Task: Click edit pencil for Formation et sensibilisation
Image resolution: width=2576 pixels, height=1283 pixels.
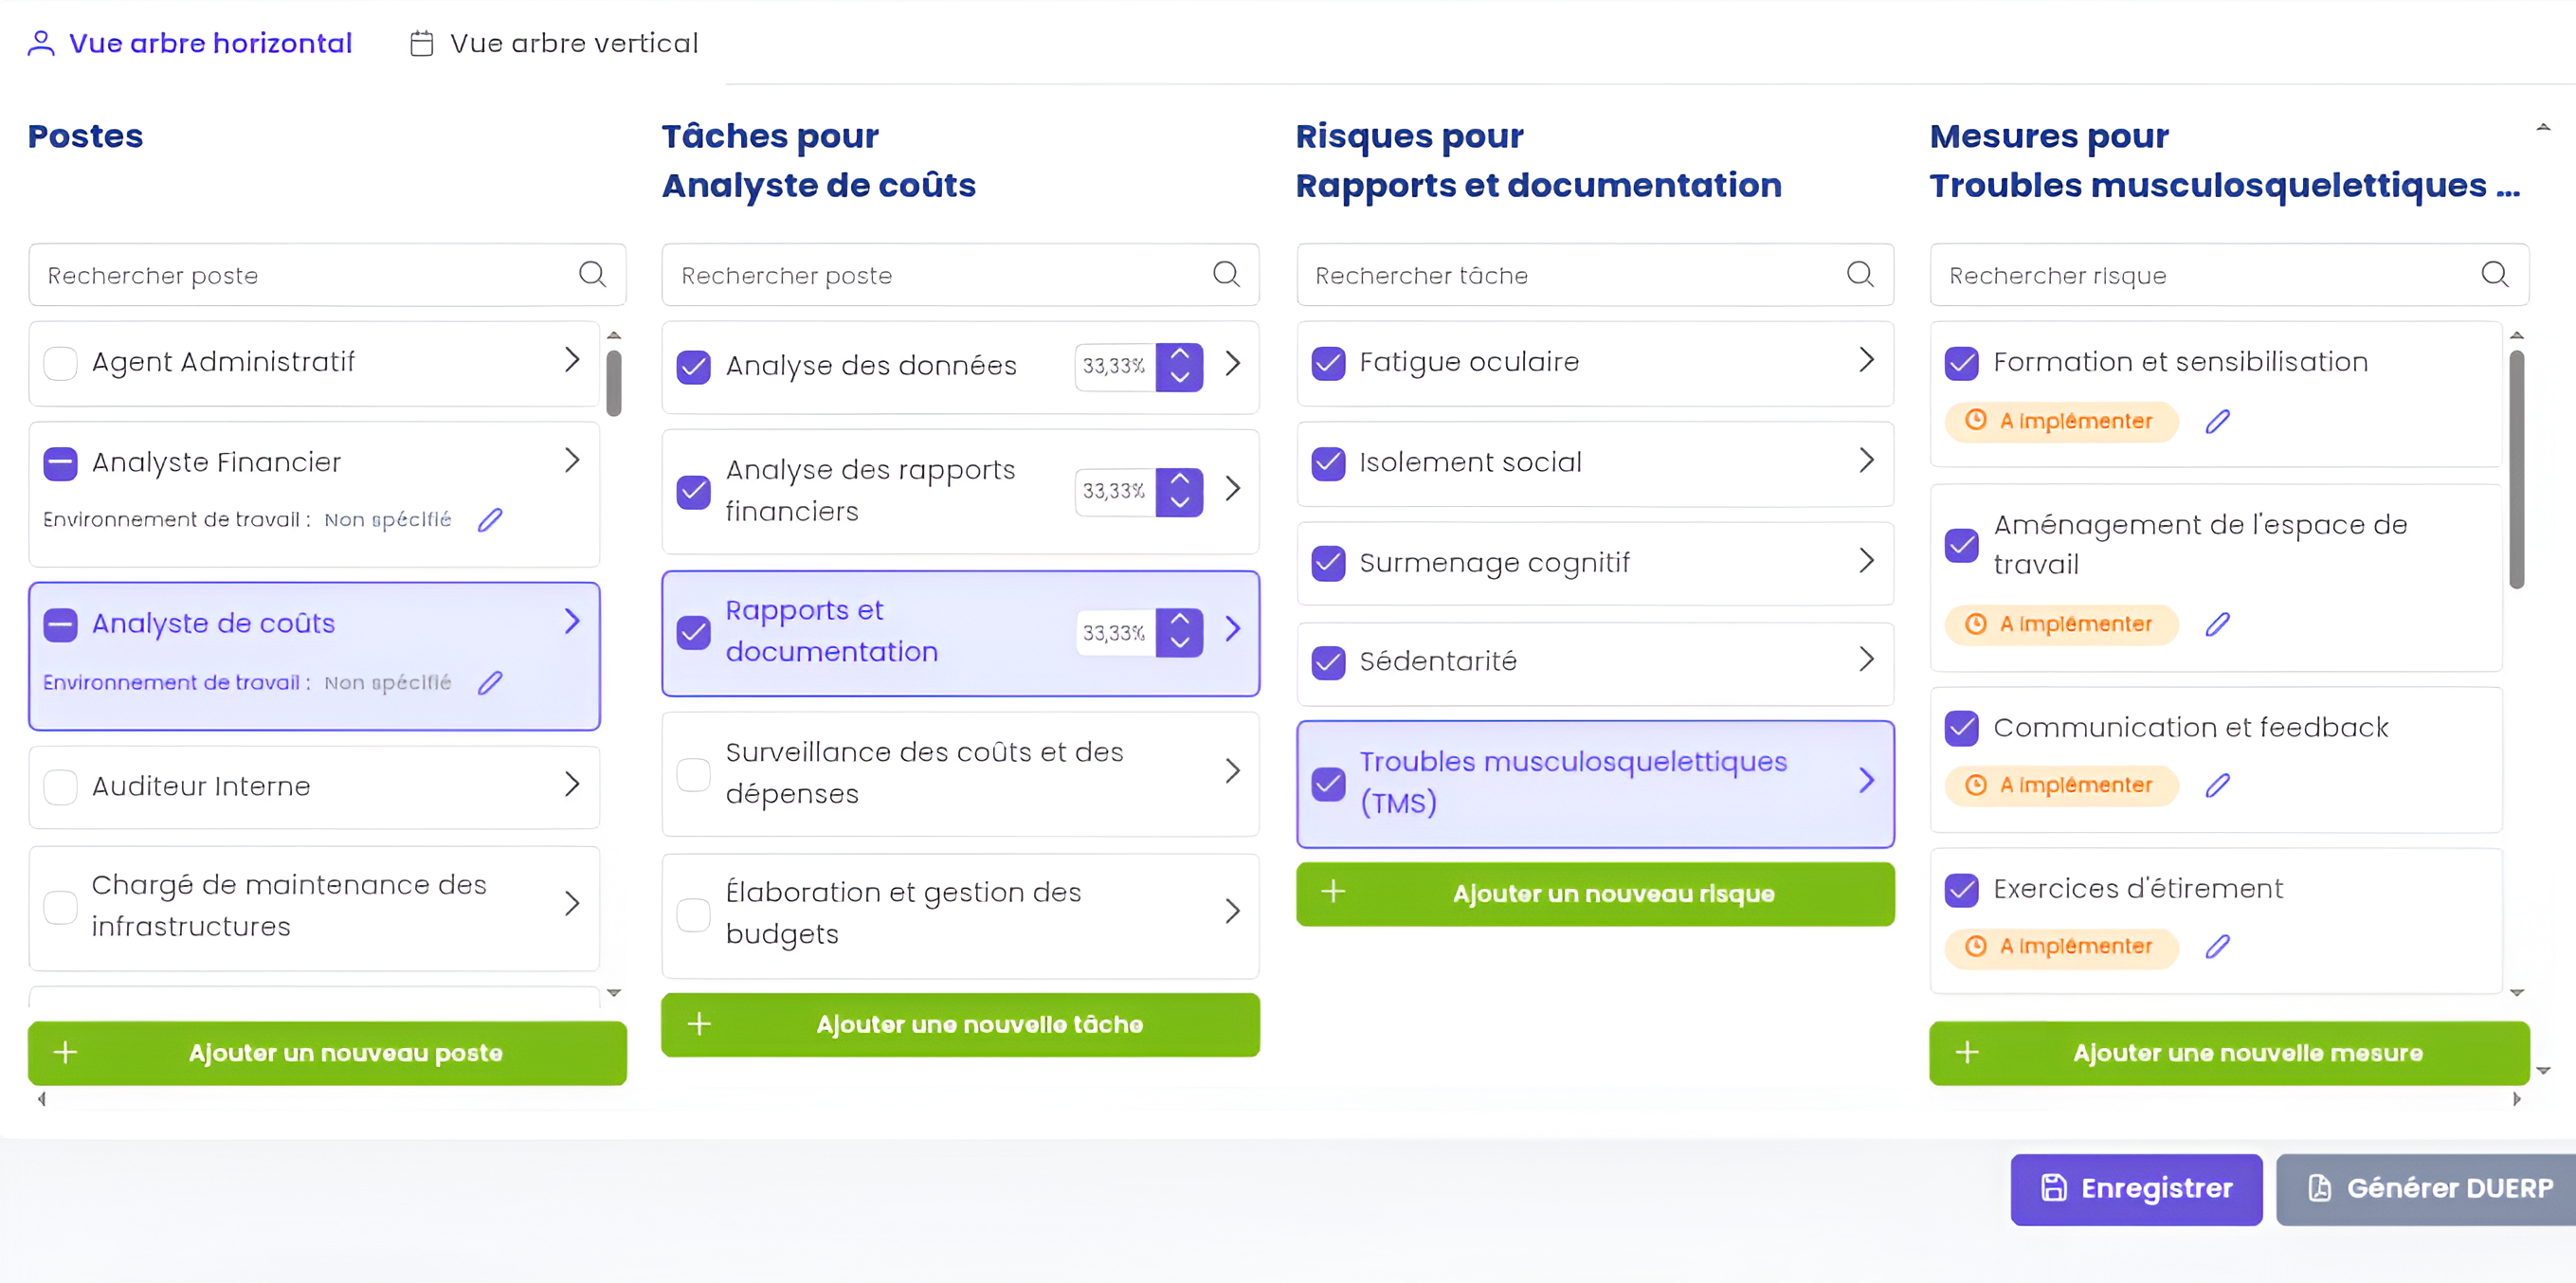Action: (x=2217, y=422)
